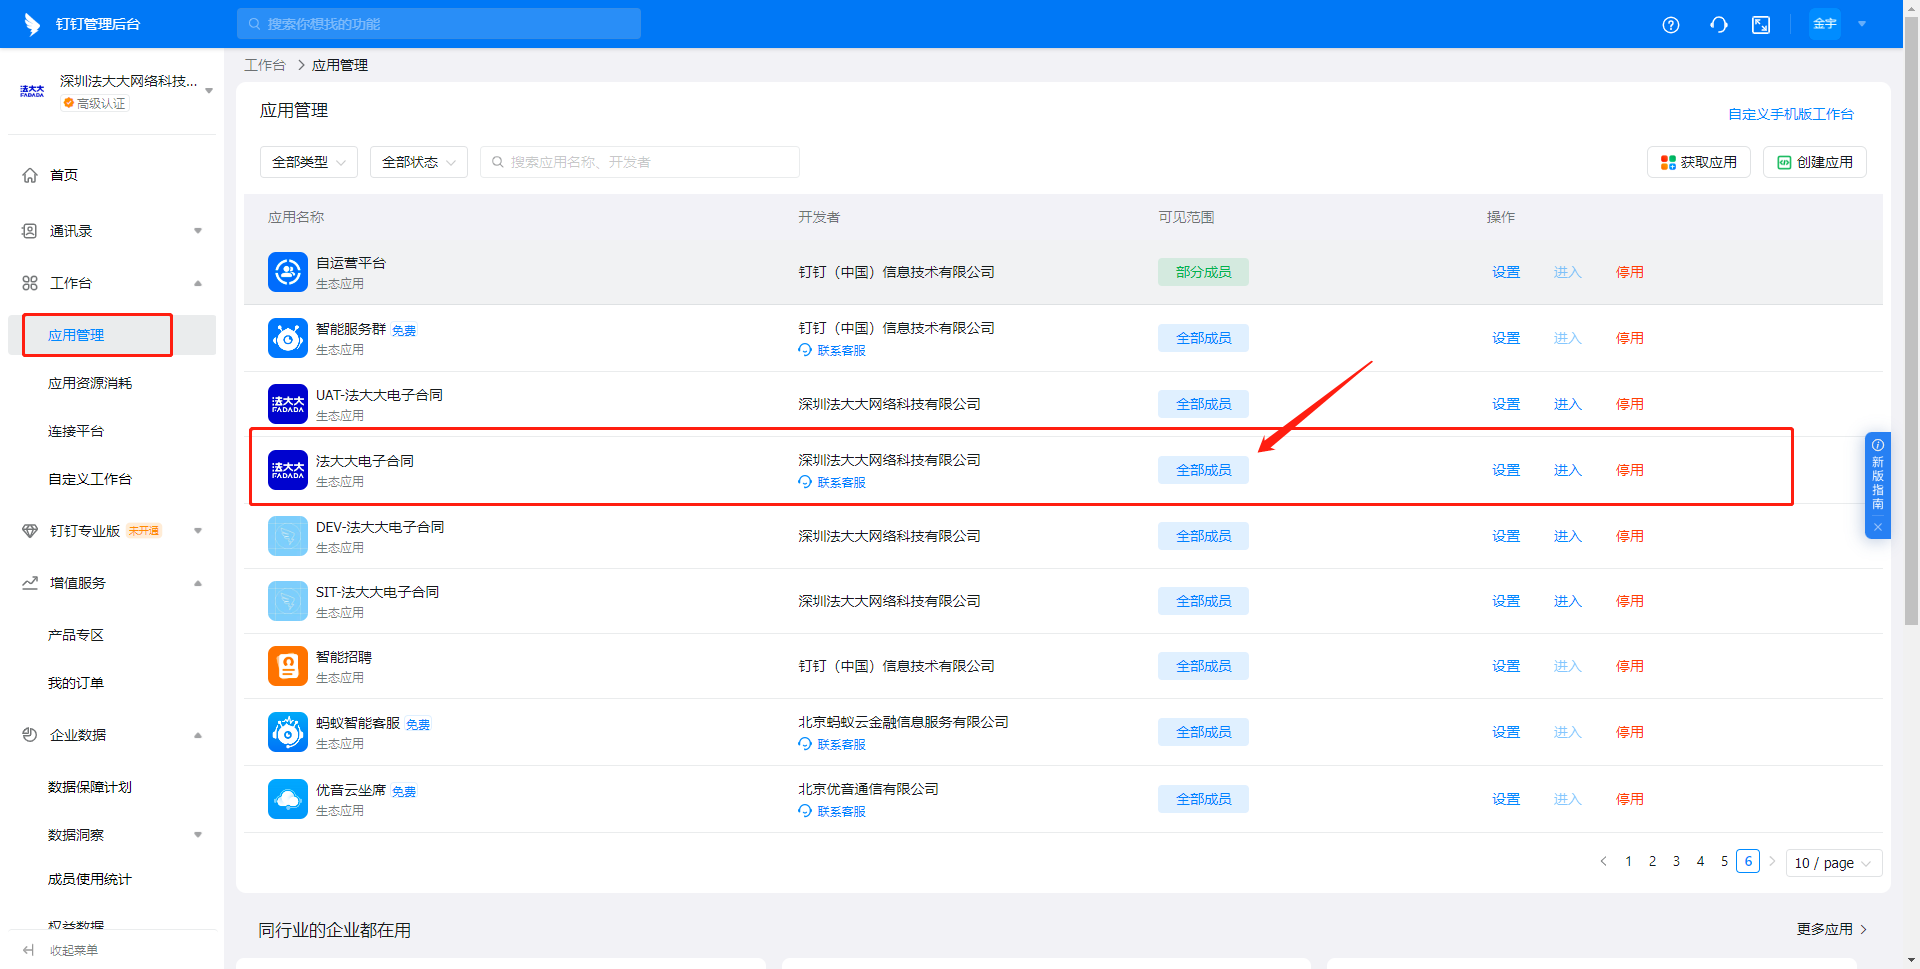Viewport: 1920px width, 969px height.
Task: Open the user account dropdown arrow
Action: 1862,24
